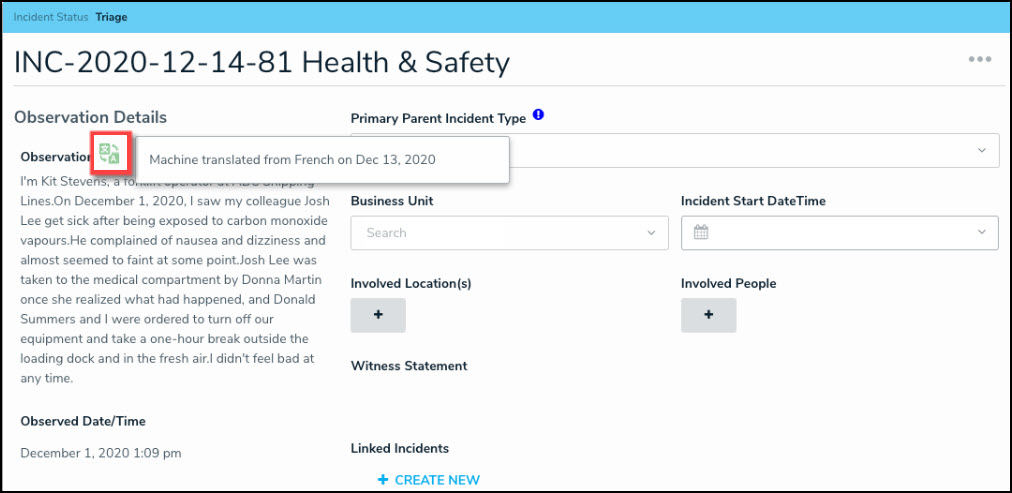
Task: Click the Incident Status label in top bar
Action: [x=50, y=17]
